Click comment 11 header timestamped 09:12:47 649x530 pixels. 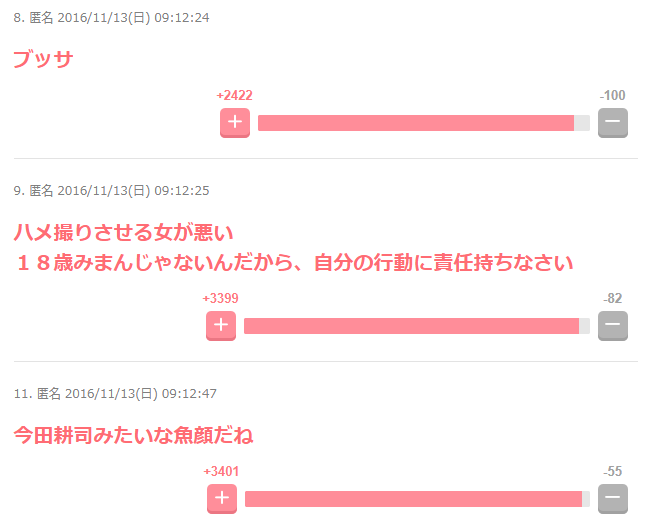115,393
